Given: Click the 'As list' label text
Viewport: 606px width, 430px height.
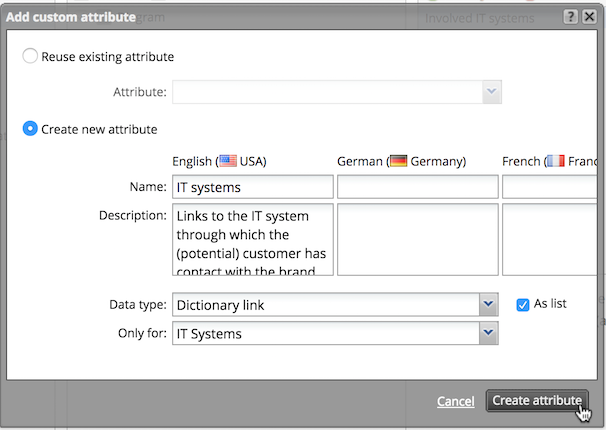Looking at the screenshot, I should click(x=550, y=304).
